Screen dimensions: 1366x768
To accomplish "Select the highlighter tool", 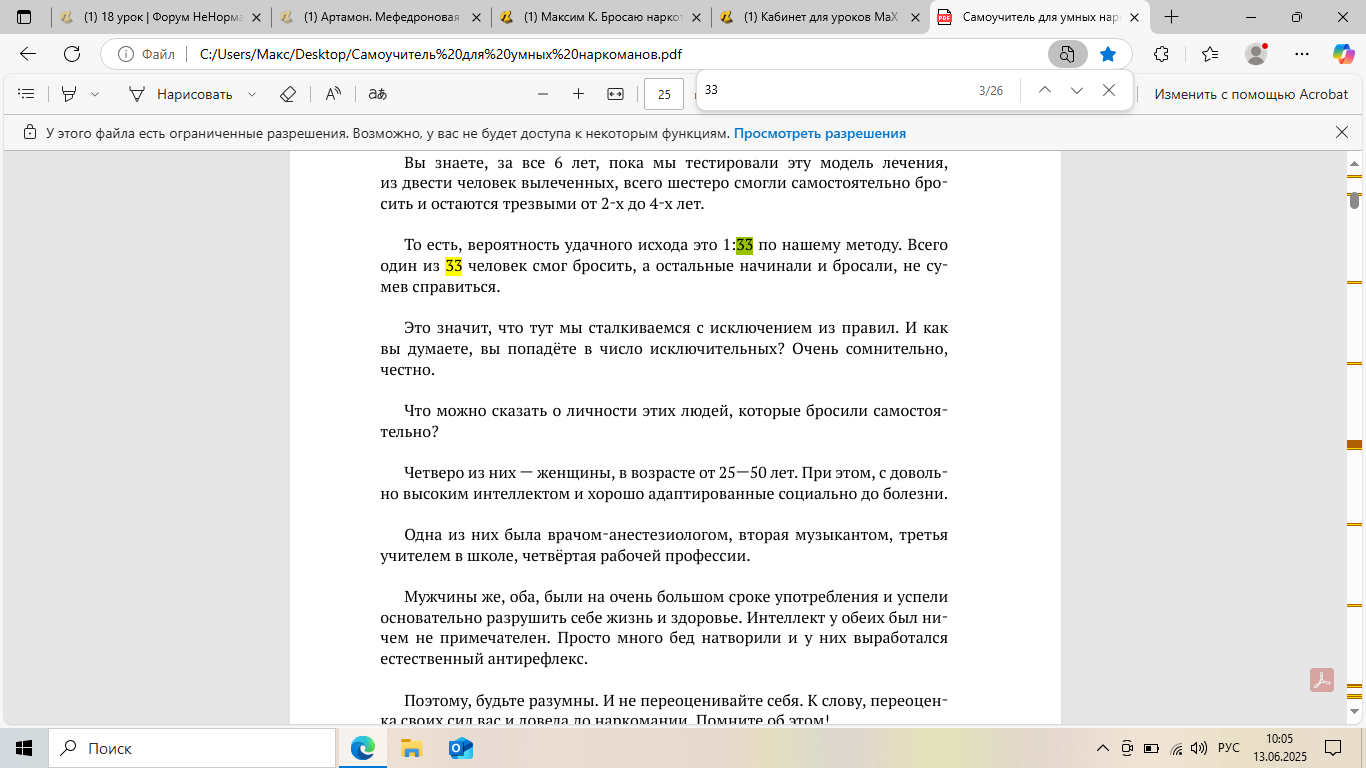I will click(x=69, y=94).
